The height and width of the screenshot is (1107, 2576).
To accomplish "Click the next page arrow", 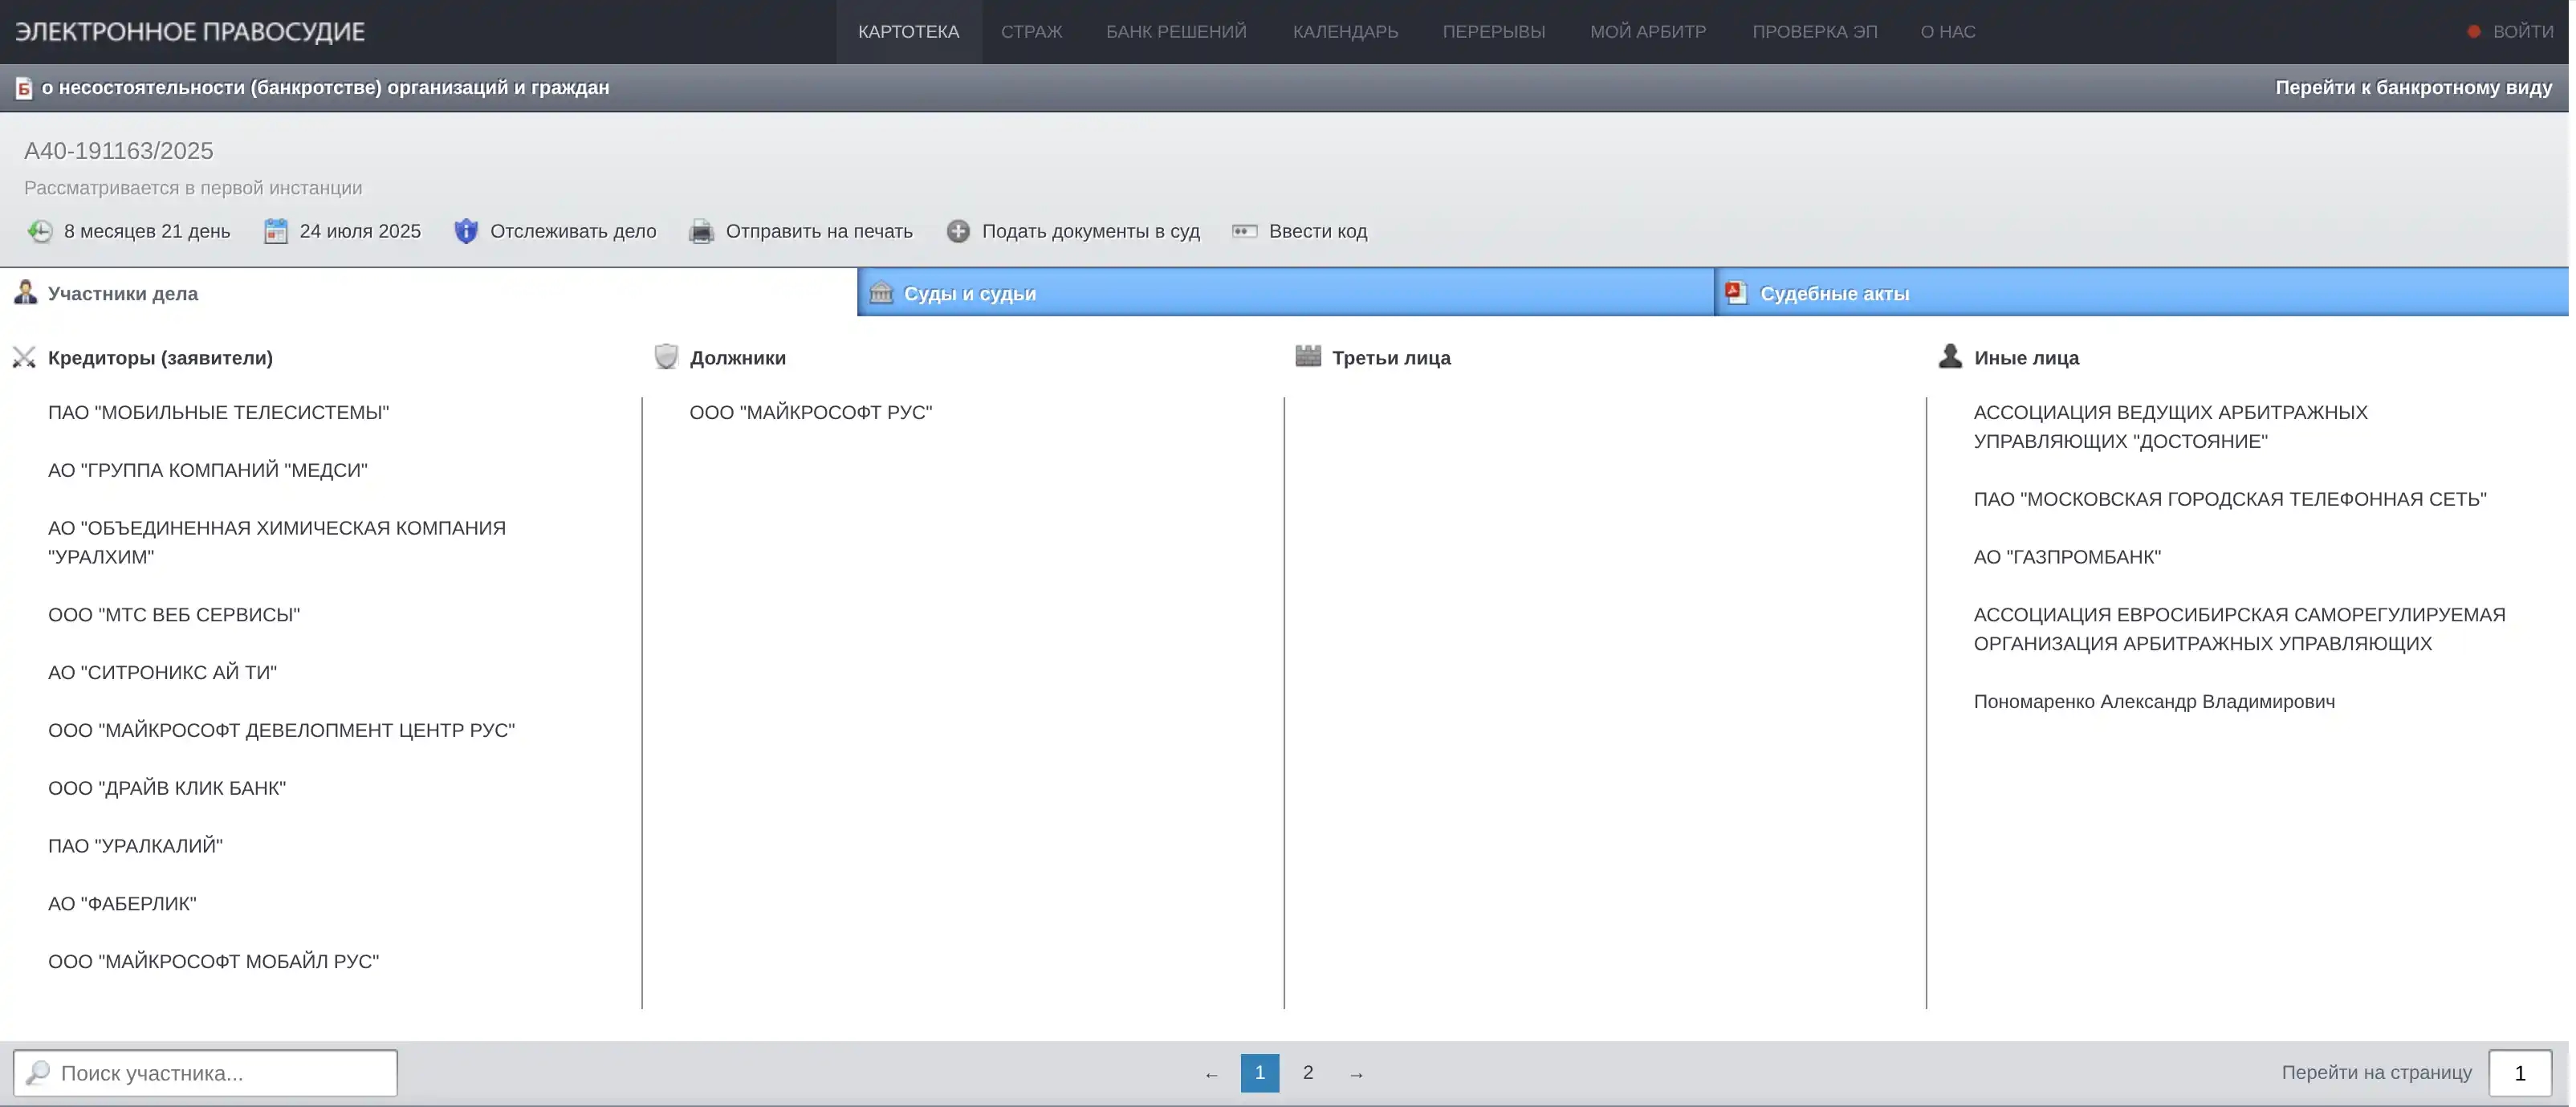I will [x=1356, y=1074].
